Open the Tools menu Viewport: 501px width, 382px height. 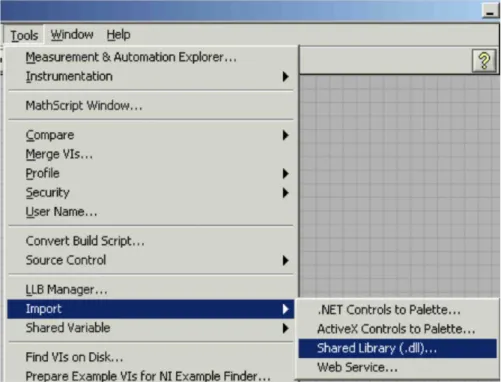pyautogui.click(x=24, y=35)
